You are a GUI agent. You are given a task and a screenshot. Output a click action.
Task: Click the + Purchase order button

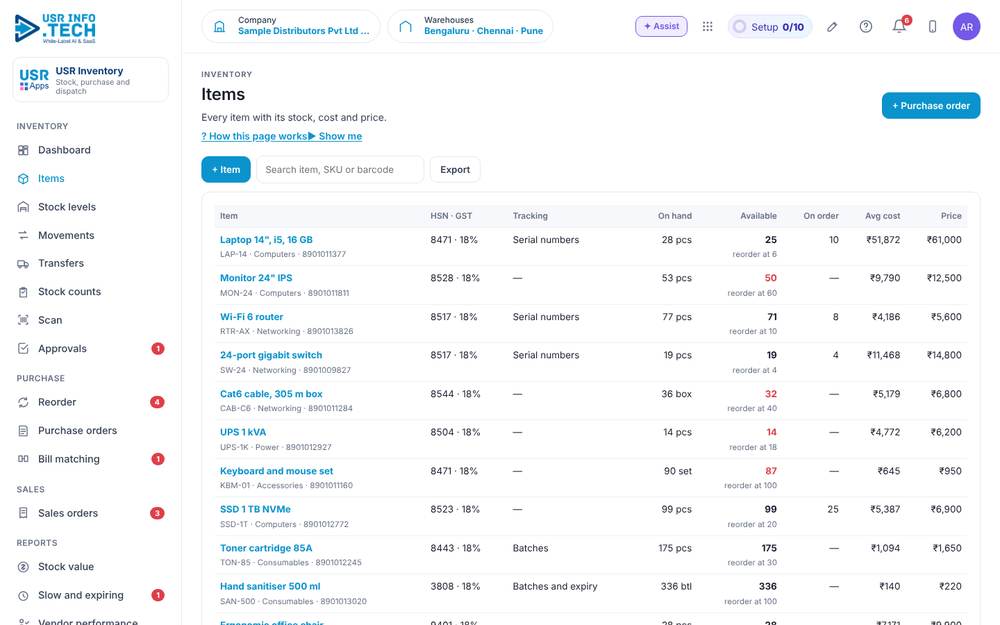(x=930, y=106)
